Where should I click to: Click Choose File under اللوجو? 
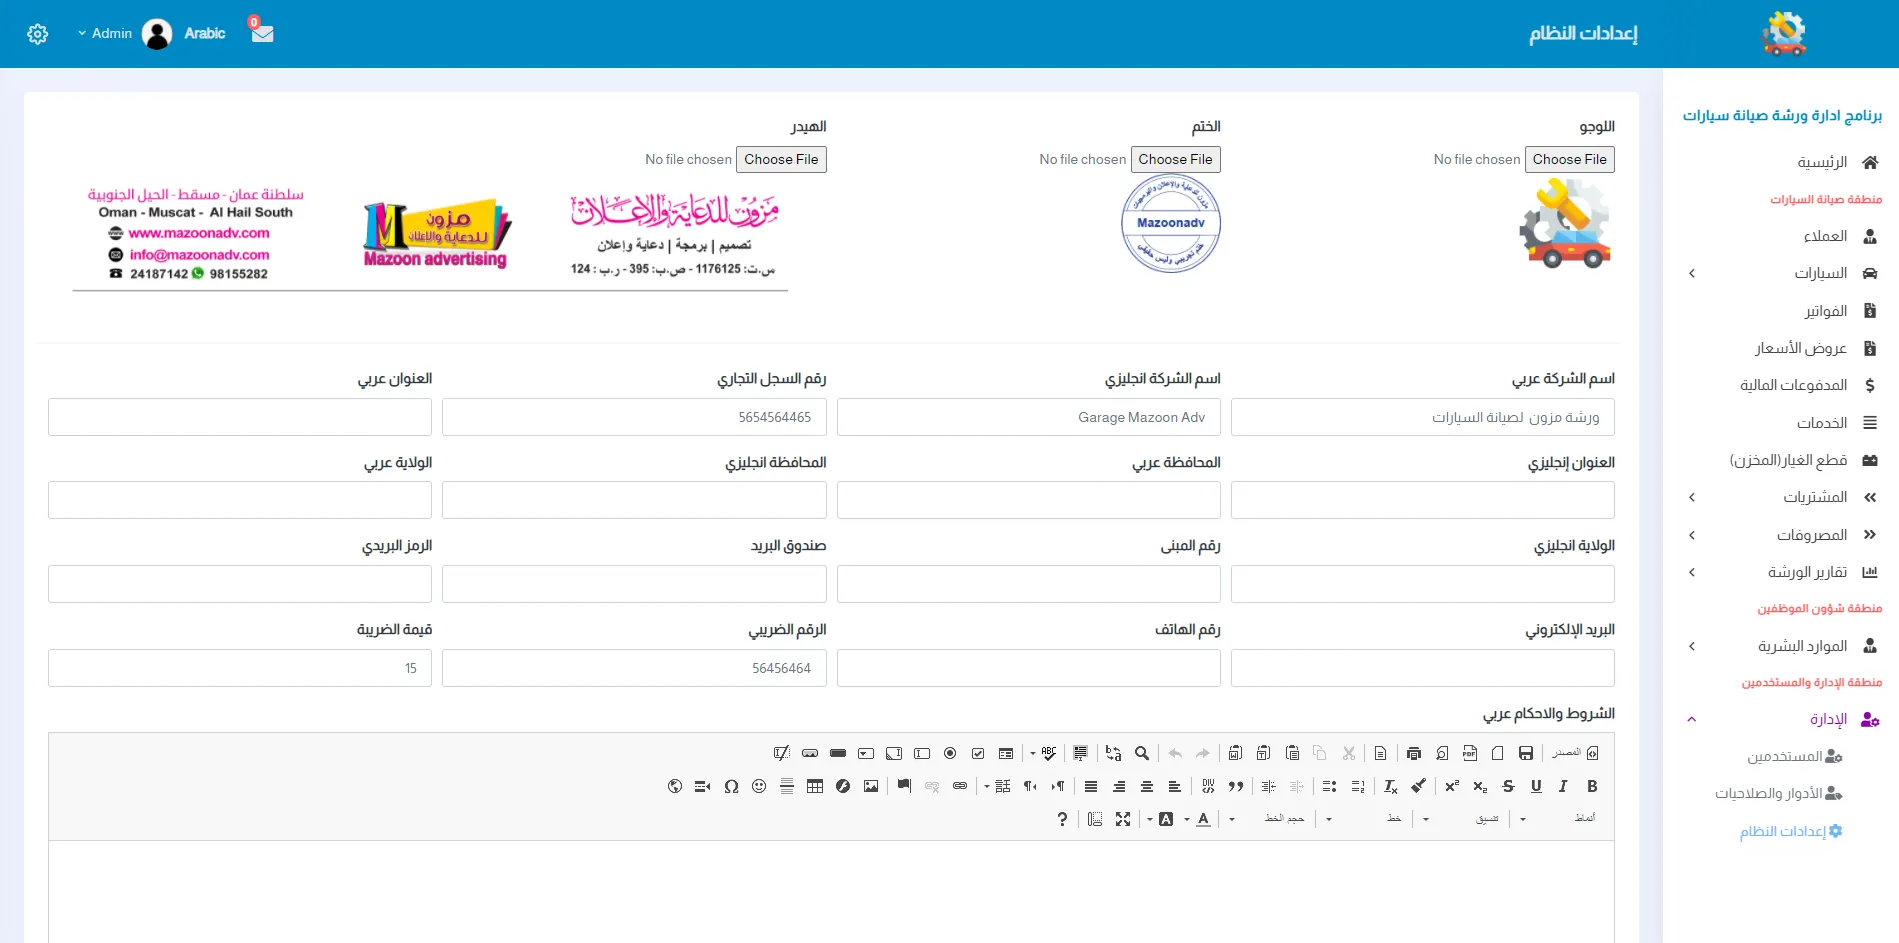coord(1569,160)
